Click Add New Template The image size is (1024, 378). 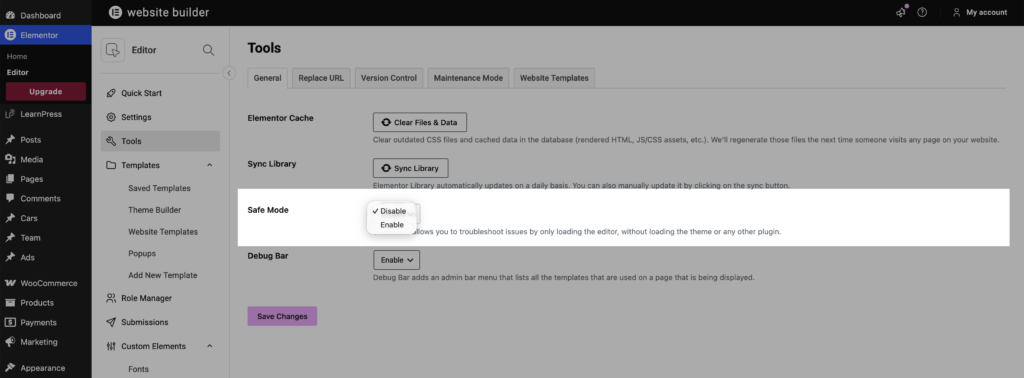point(163,276)
